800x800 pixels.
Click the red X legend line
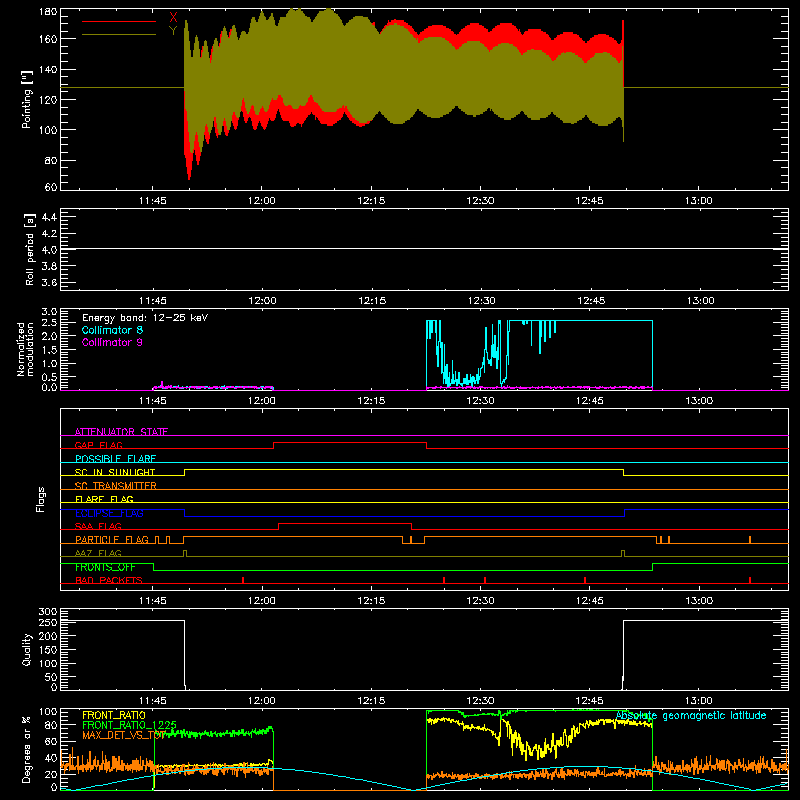(x=119, y=21)
